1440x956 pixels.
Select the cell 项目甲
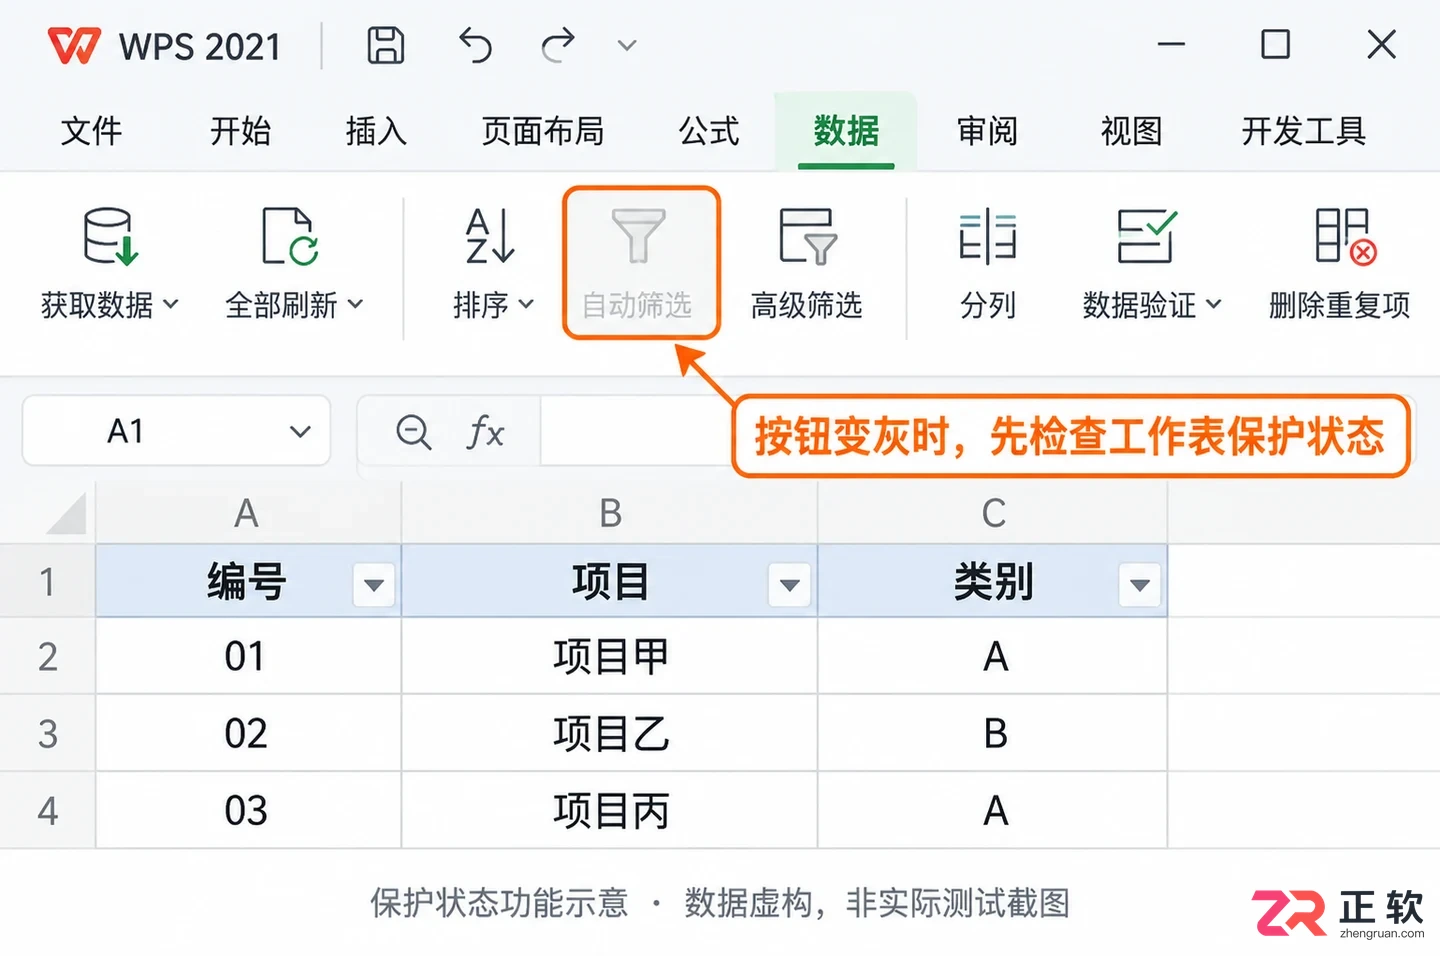click(x=610, y=656)
